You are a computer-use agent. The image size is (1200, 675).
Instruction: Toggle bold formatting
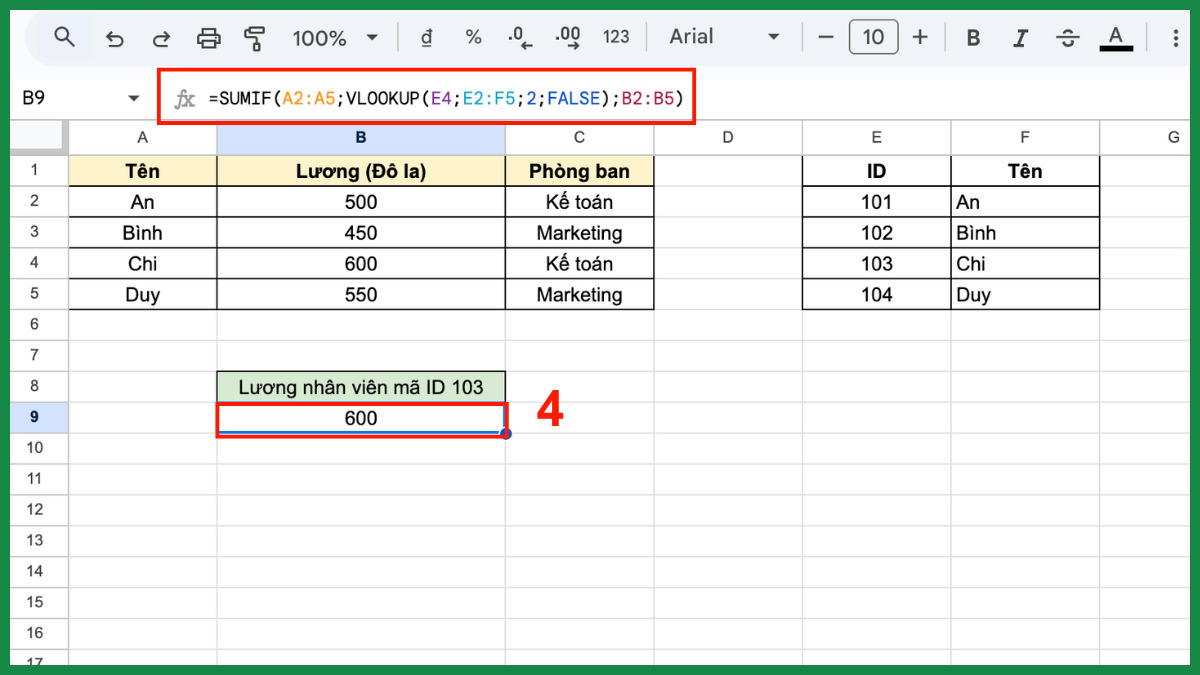click(972, 38)
